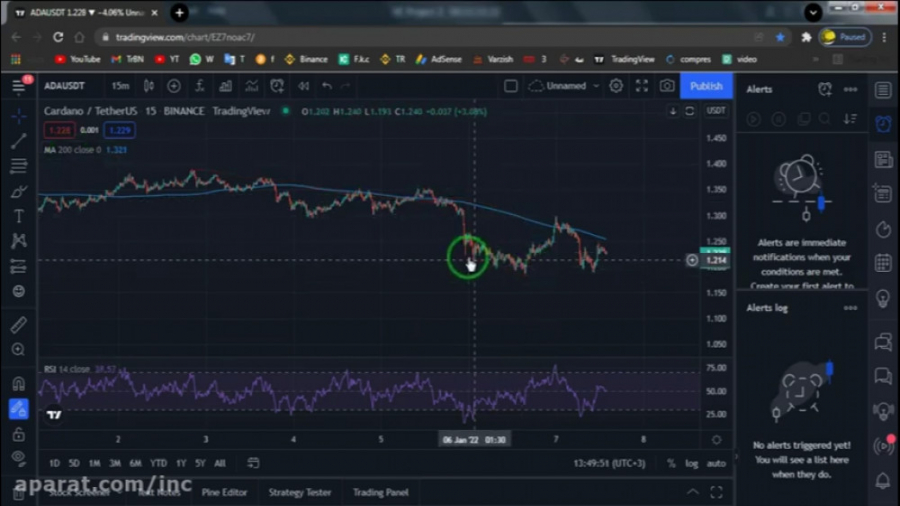The height and width of the screenshot is (506, 900).
Task: Click the red 1.228 sell price button
Action: click(59, 130)
